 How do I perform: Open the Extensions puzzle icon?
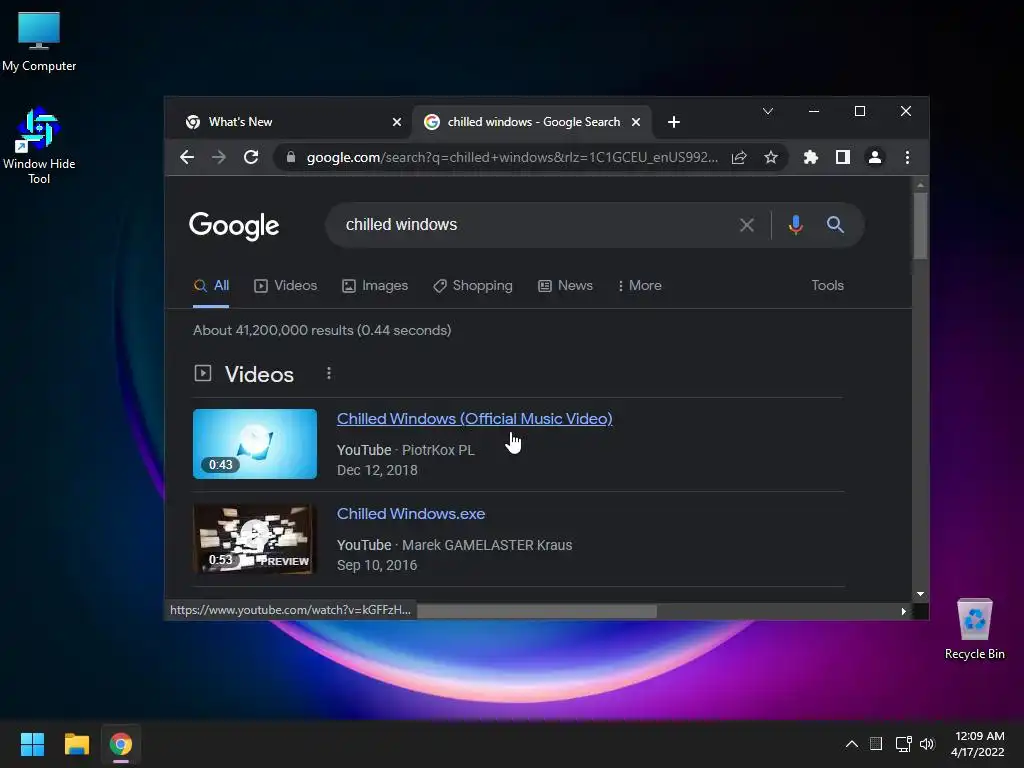(x=810, y=157)
